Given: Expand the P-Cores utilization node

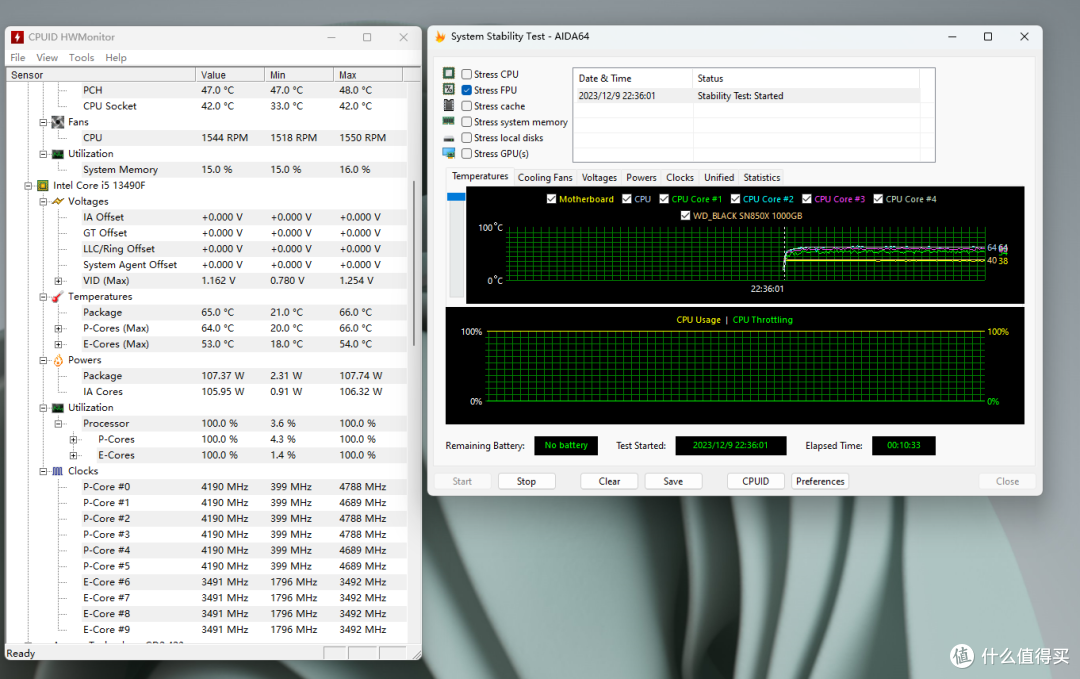Looking at the screenshot, I should point(73,439).
